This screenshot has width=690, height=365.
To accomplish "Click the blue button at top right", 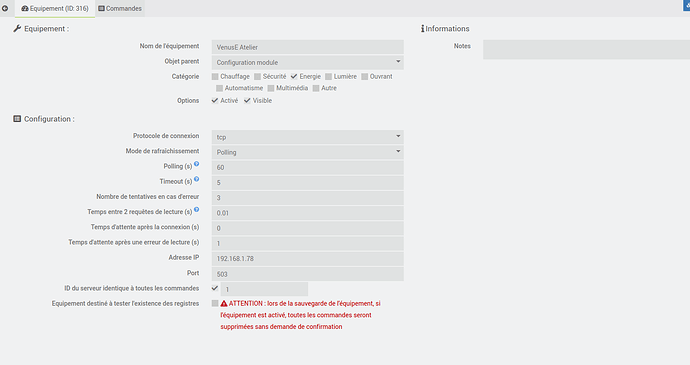I will (686, 5).
